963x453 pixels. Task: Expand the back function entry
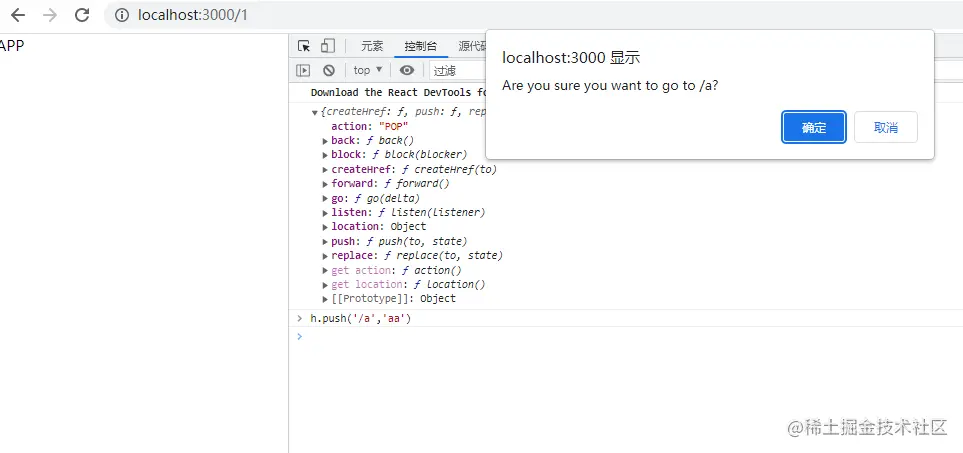point(326,141)
